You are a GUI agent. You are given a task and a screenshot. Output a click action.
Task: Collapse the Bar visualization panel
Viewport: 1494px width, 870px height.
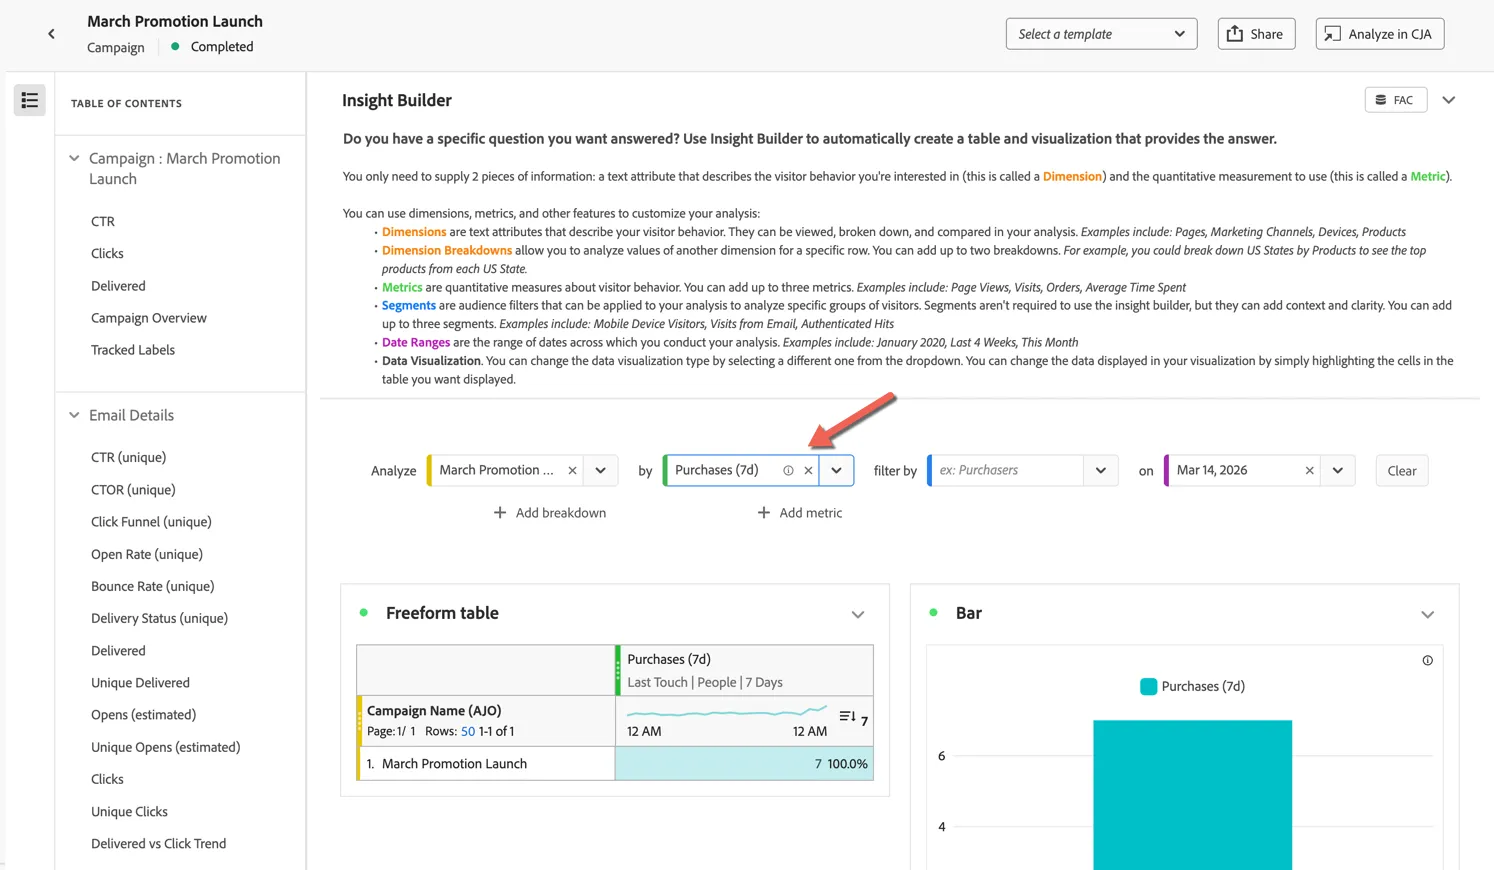coord(1427,614)
